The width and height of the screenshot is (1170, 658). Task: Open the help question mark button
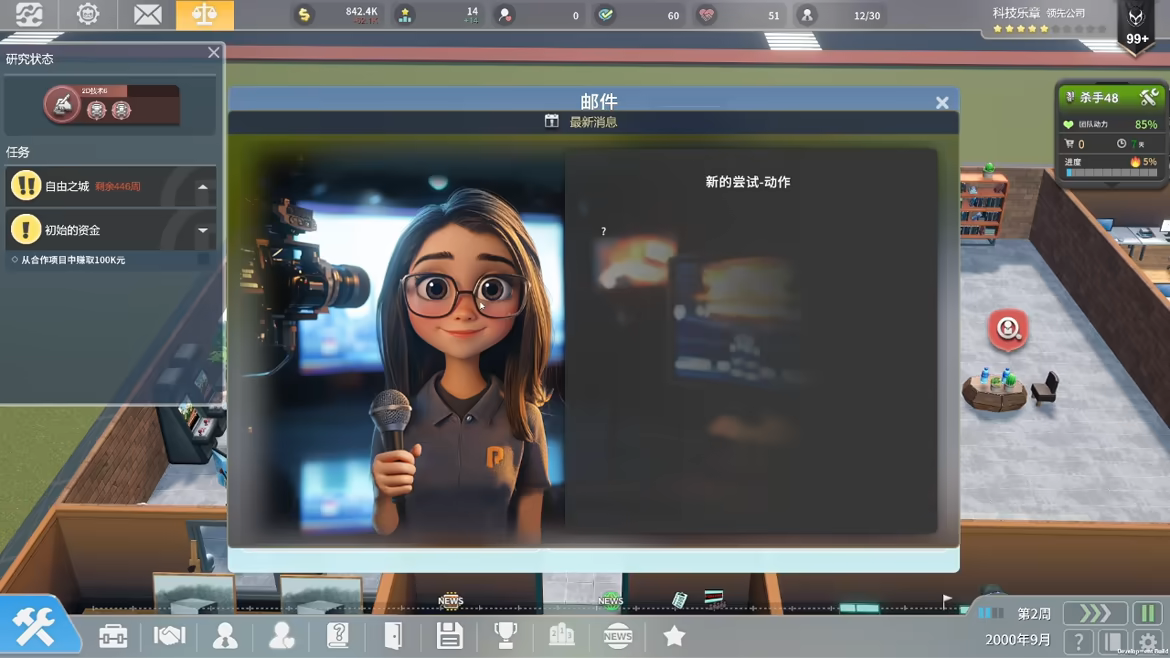(1078, 641)
